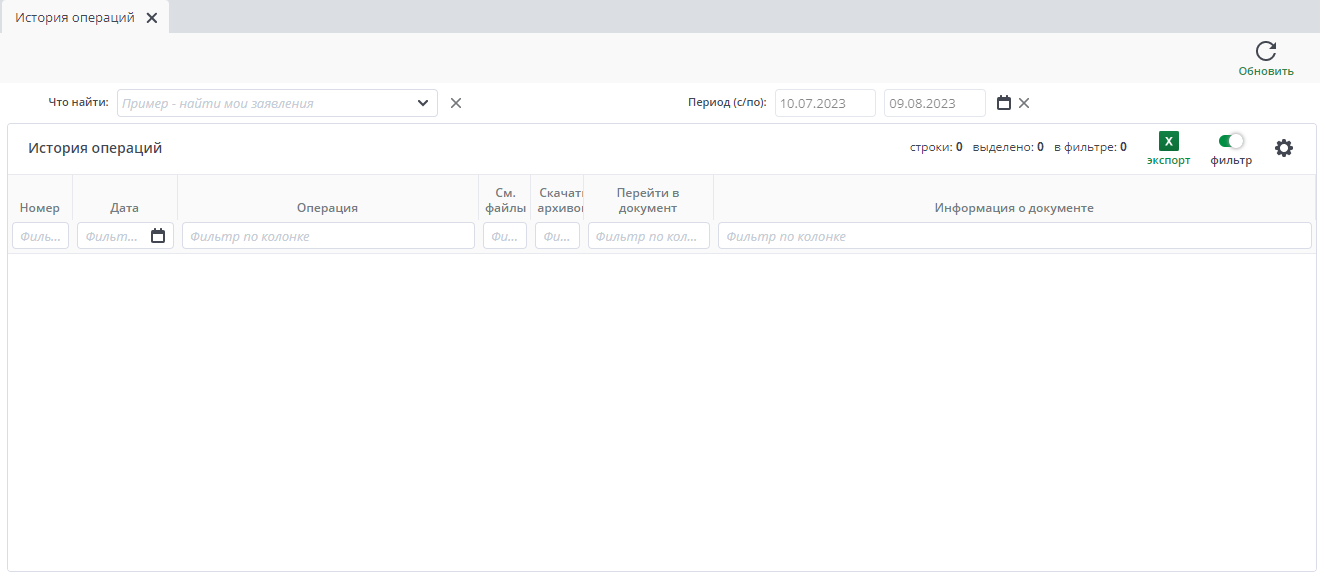Click the Обновить refresh icon
Screen dimensions: 1320x576
[1265, 52]
